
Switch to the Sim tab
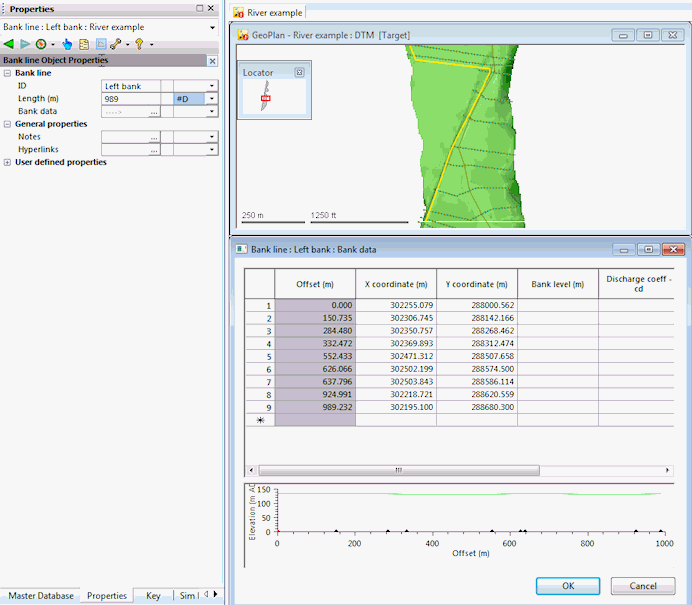click(187, 596)
